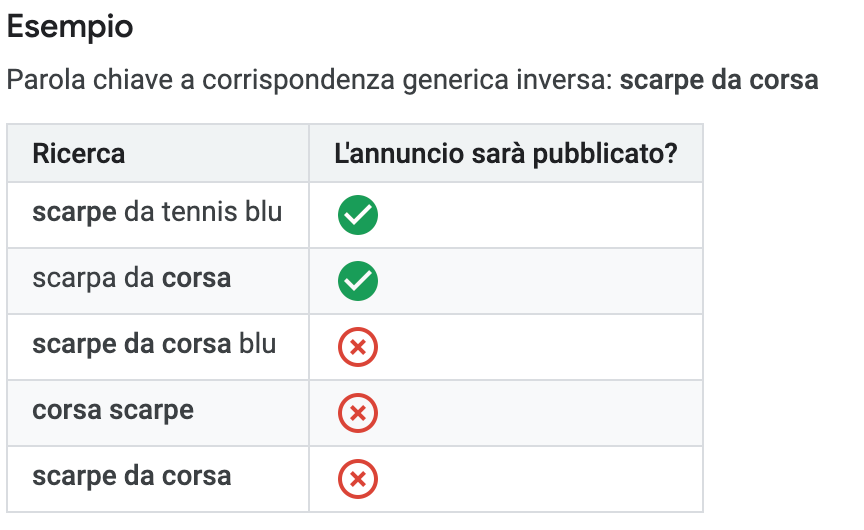Click the scarpe da tennis blu search cell

pos(158,215)
